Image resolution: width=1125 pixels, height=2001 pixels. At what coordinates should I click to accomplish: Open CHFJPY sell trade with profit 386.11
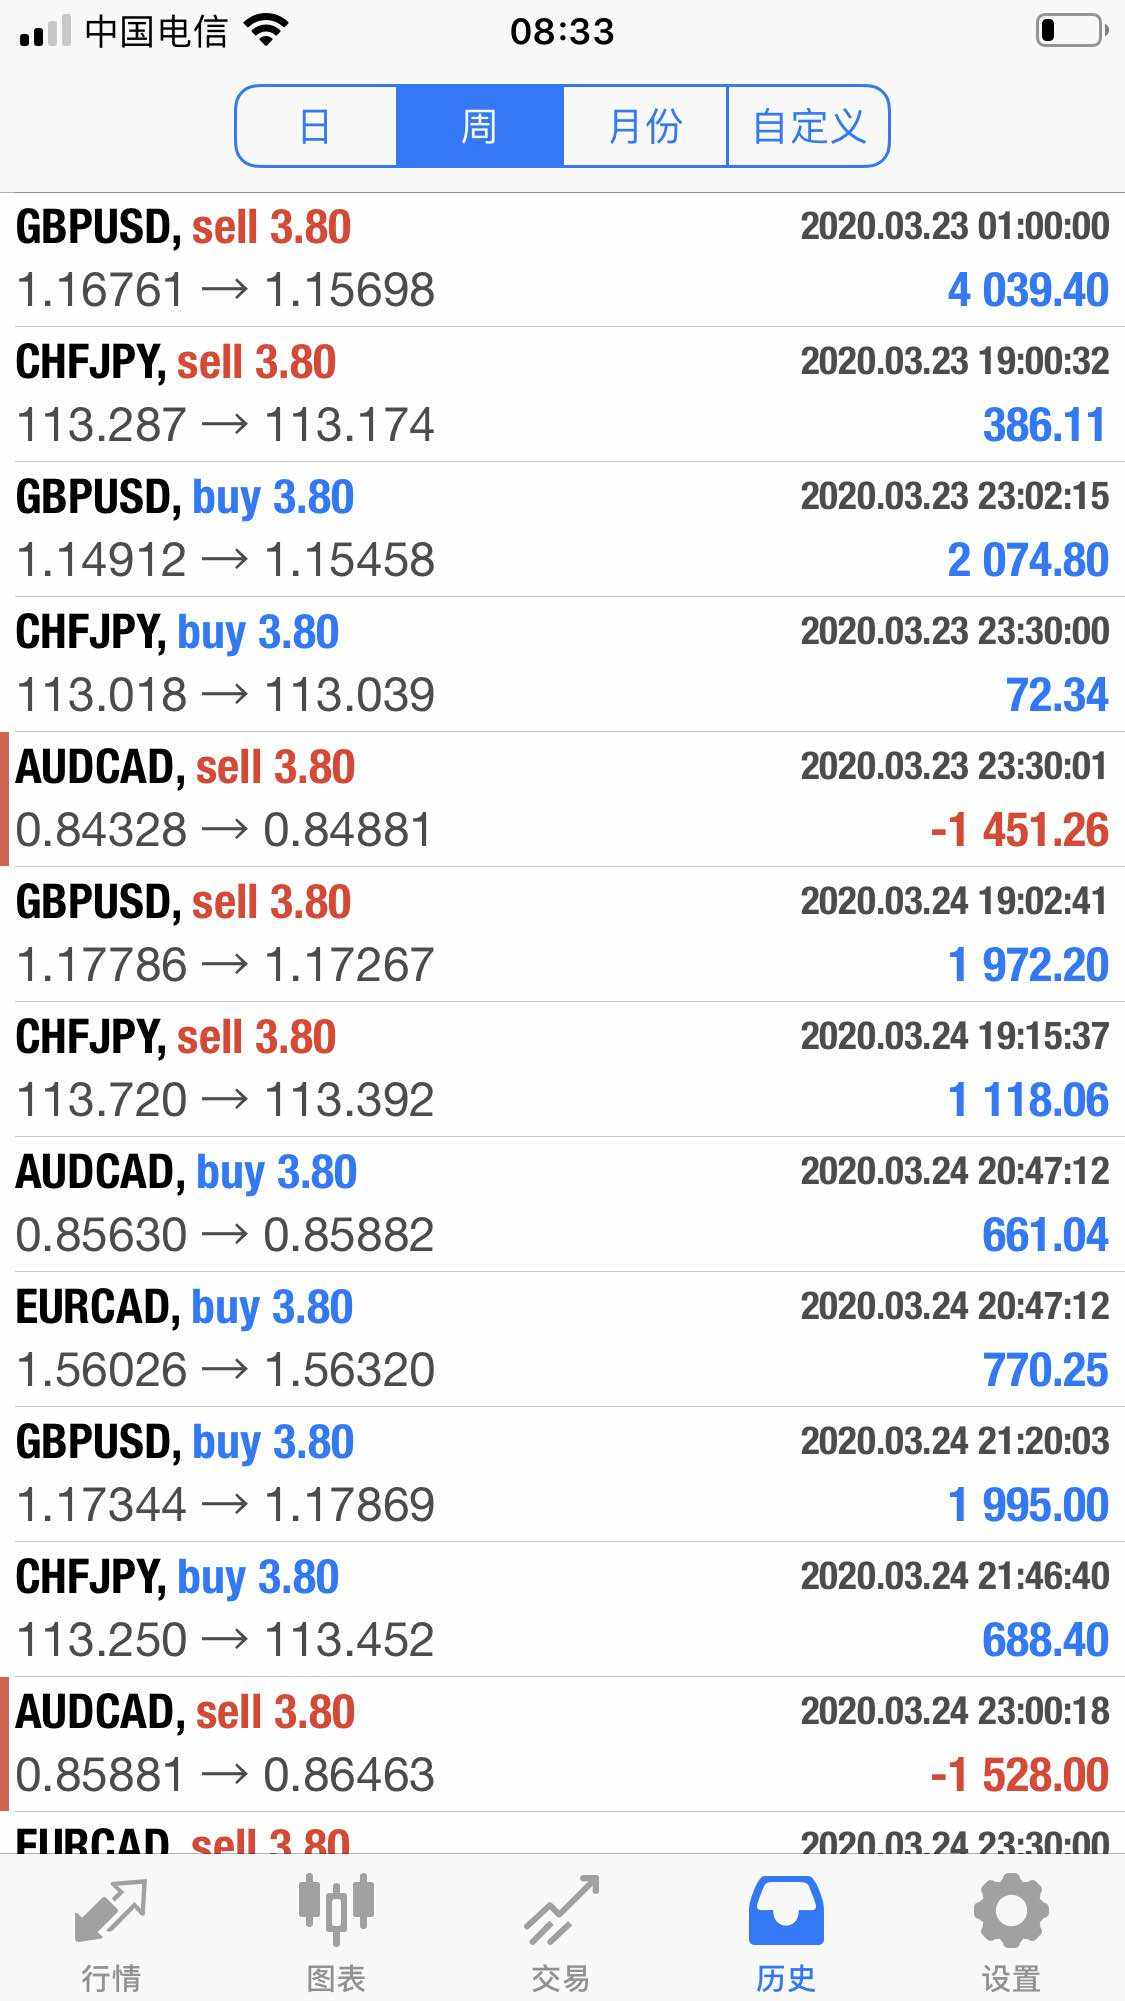(562, 394)
